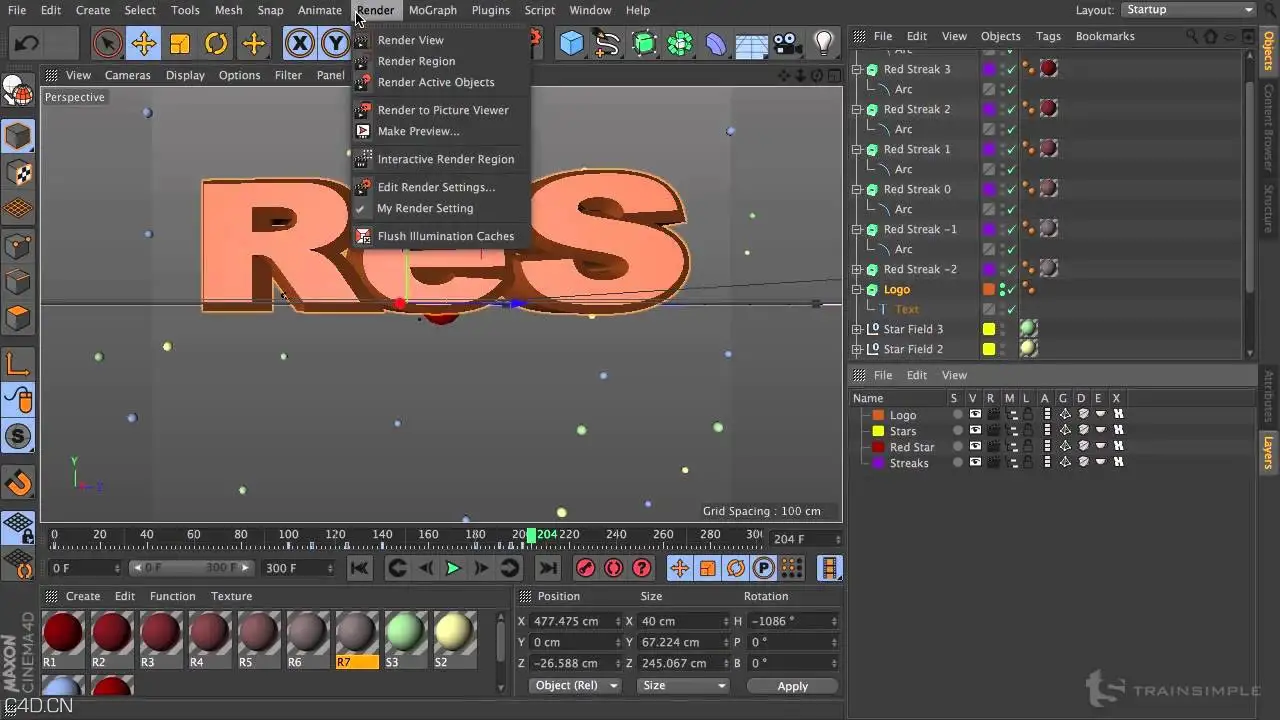Select the Rotate tool
This screenshot has height=720, width=1280.
pyautogui.click(x=216, y=44)
